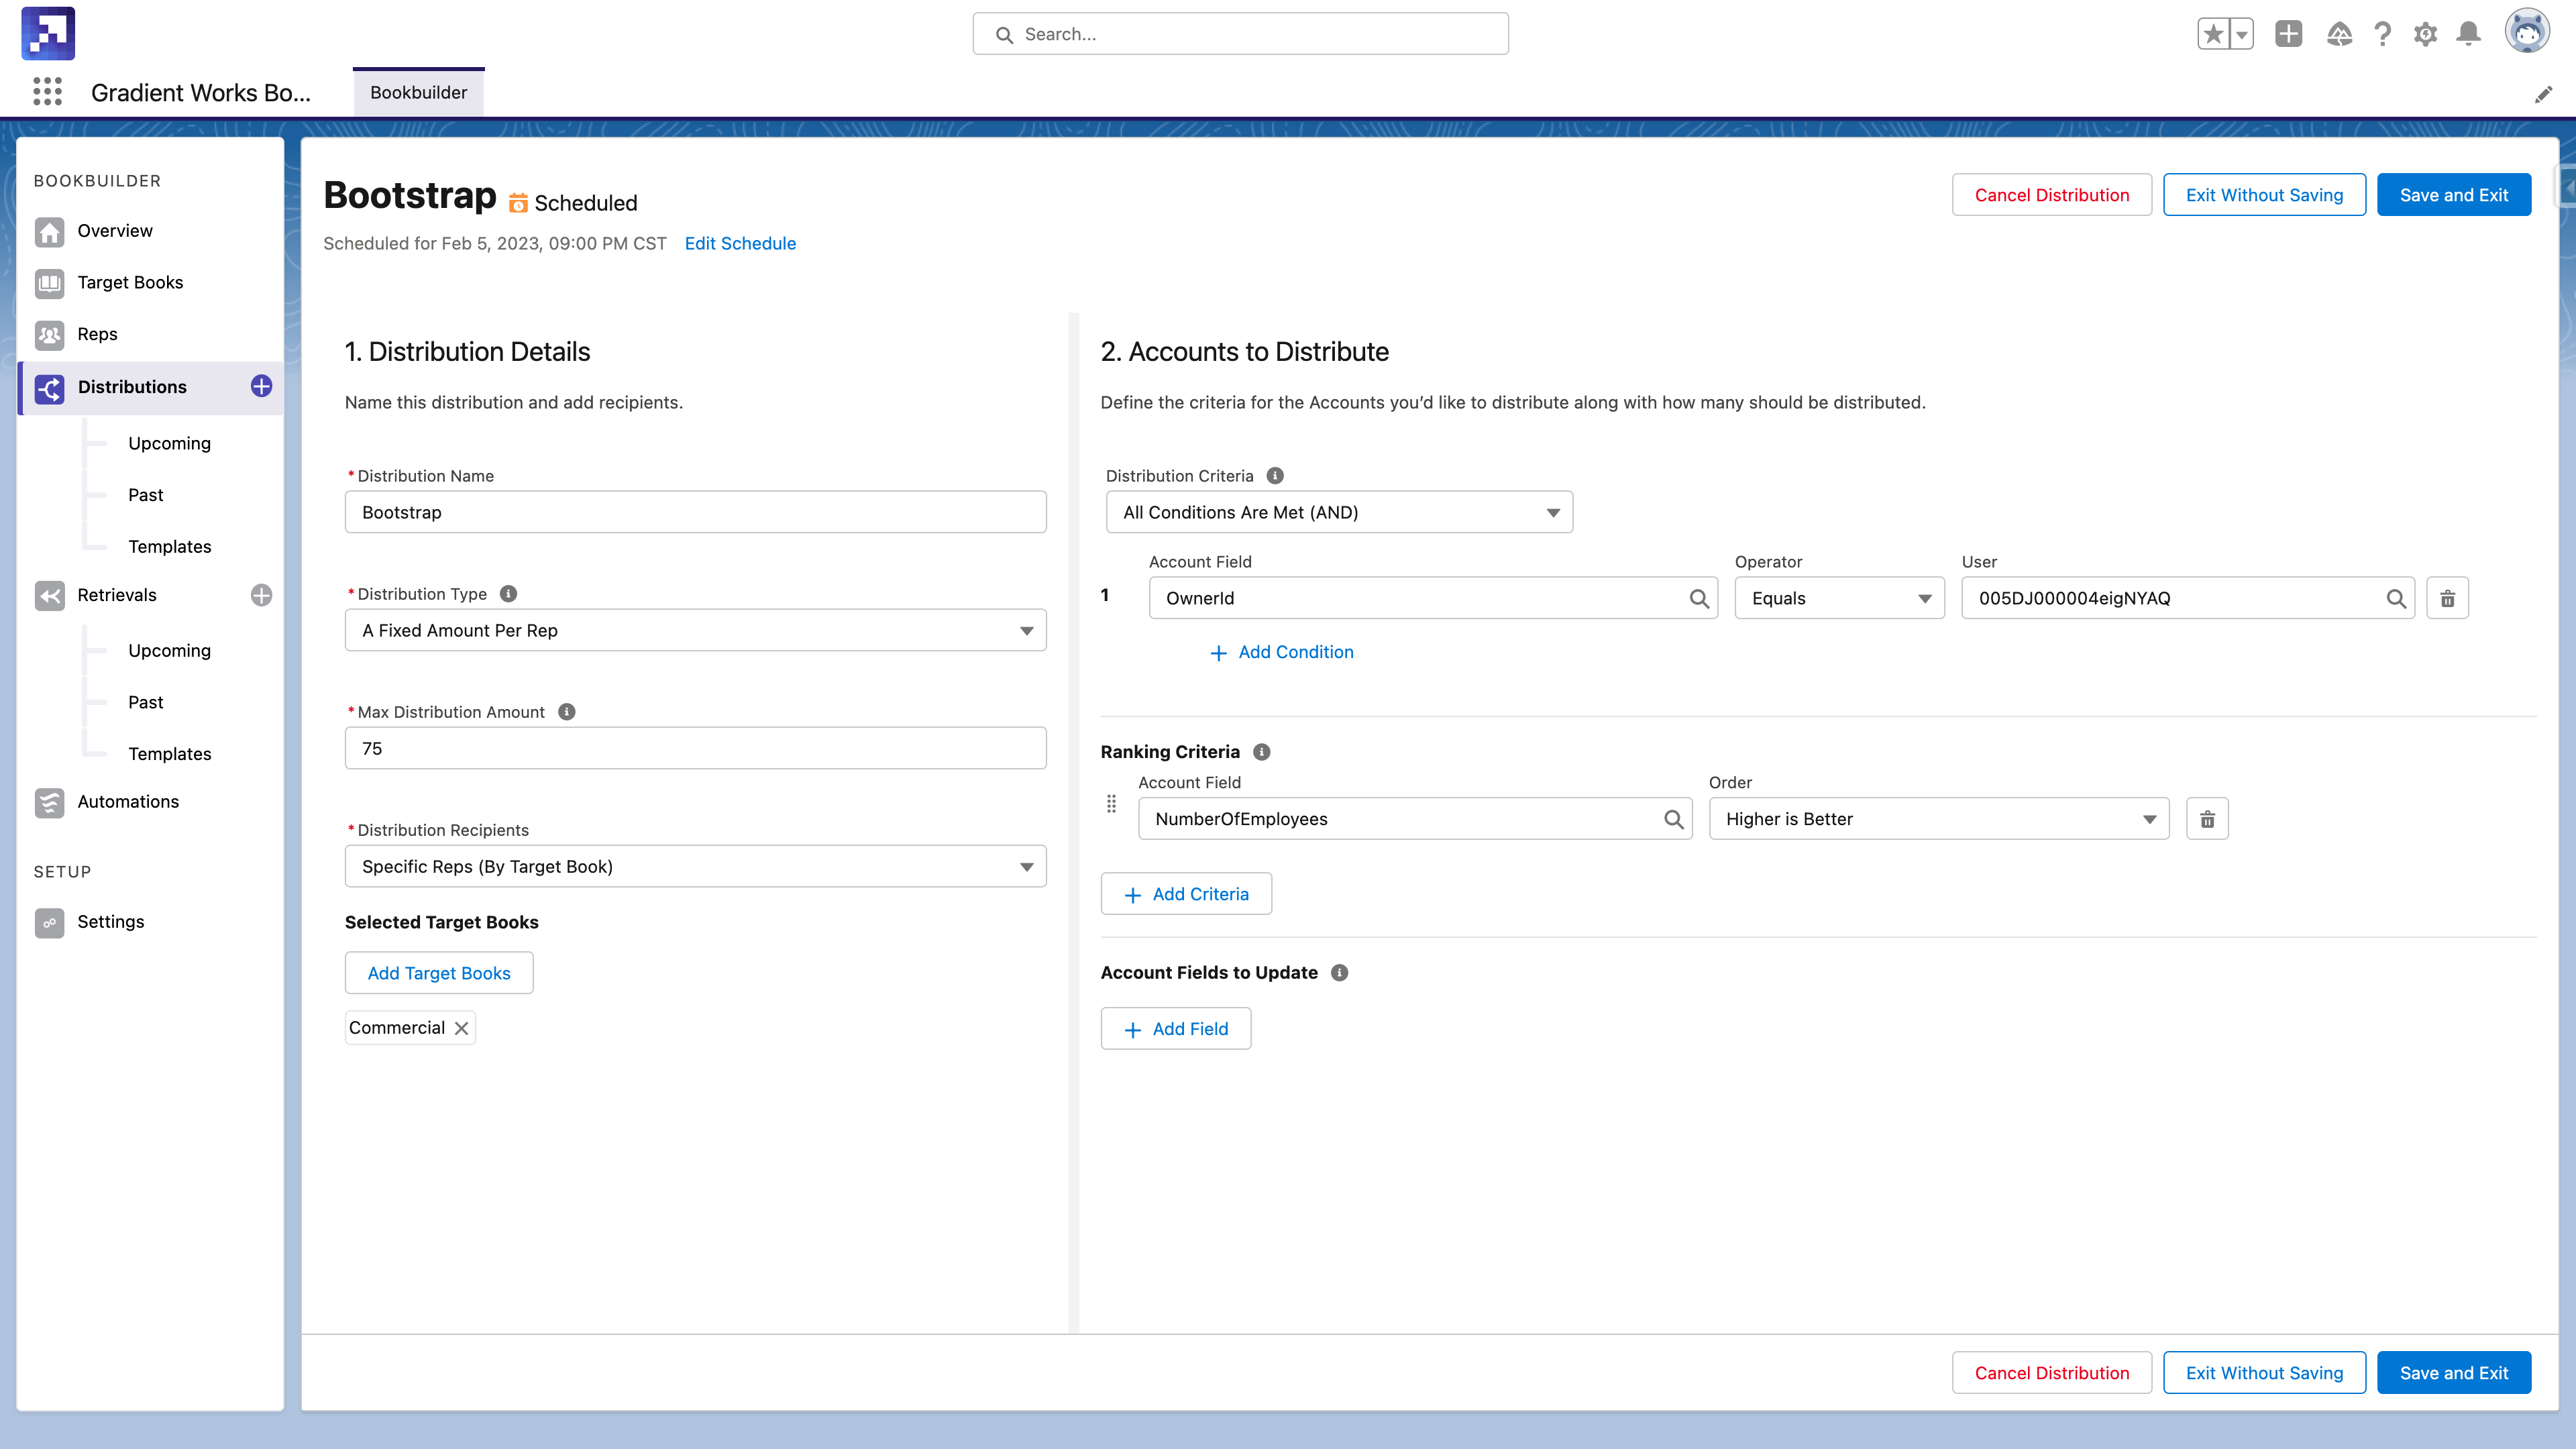
Task: Click the plus icon beside Distributions
Action: click(x=261, y=386)
